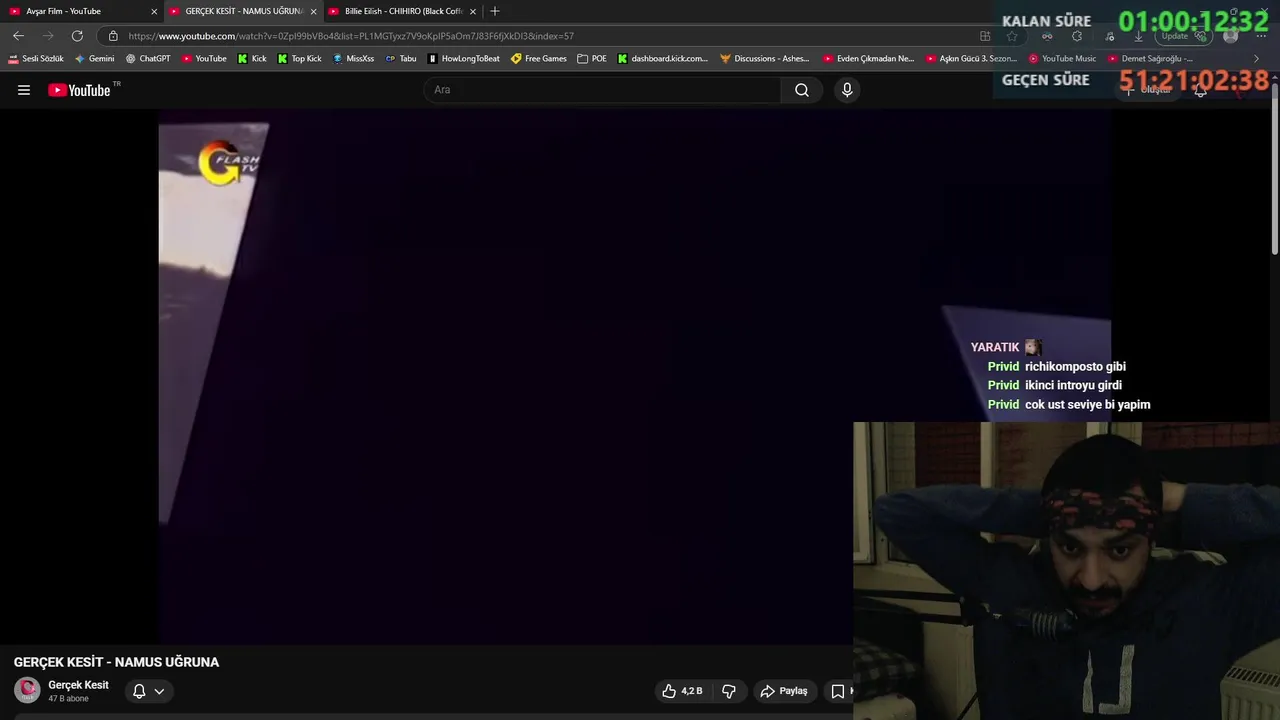1280x720 pixels.
Task: Select the video title GERÇEK KESİT - NAMUS UĞRUNA
Action: [x=116, y=662]
